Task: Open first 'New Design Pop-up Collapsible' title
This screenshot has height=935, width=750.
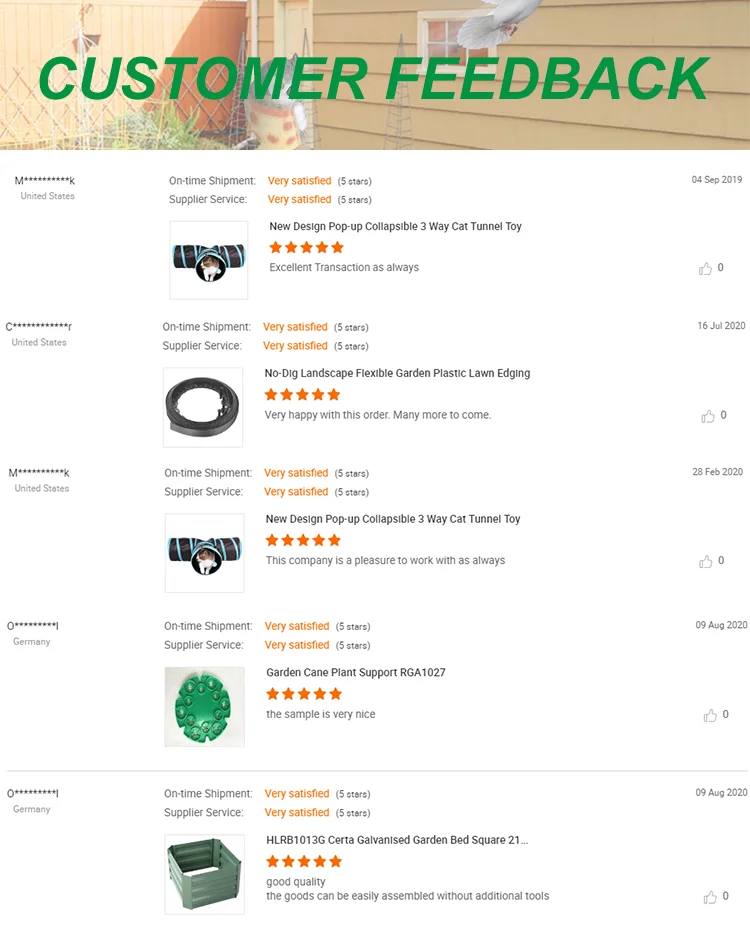Action: coord(395,227)
